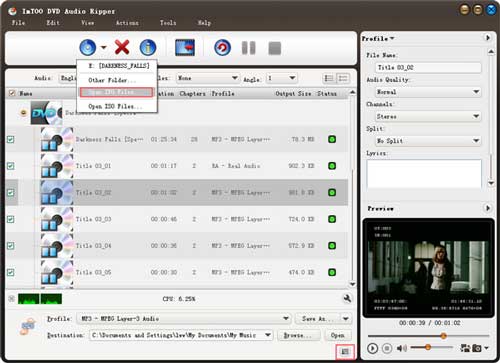Click the stop square toolbar button
500x363 pixels.
275,48
